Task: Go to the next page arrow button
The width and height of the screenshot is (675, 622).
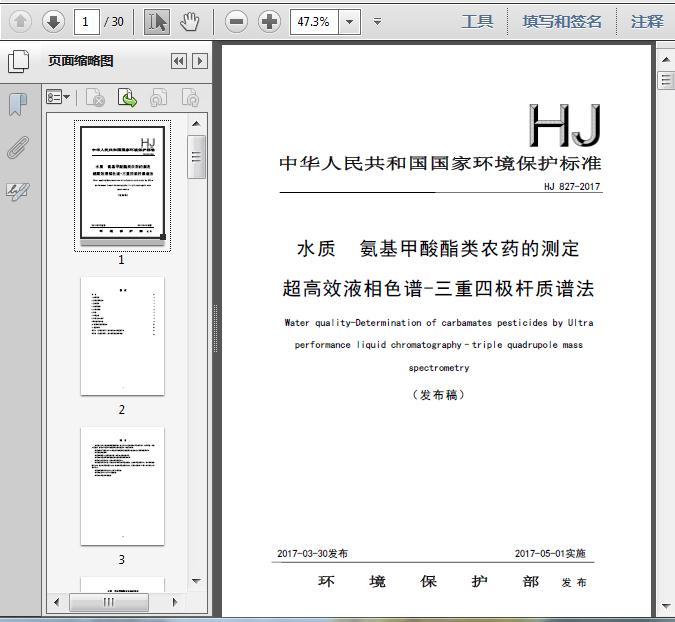Action: point(53,21)
